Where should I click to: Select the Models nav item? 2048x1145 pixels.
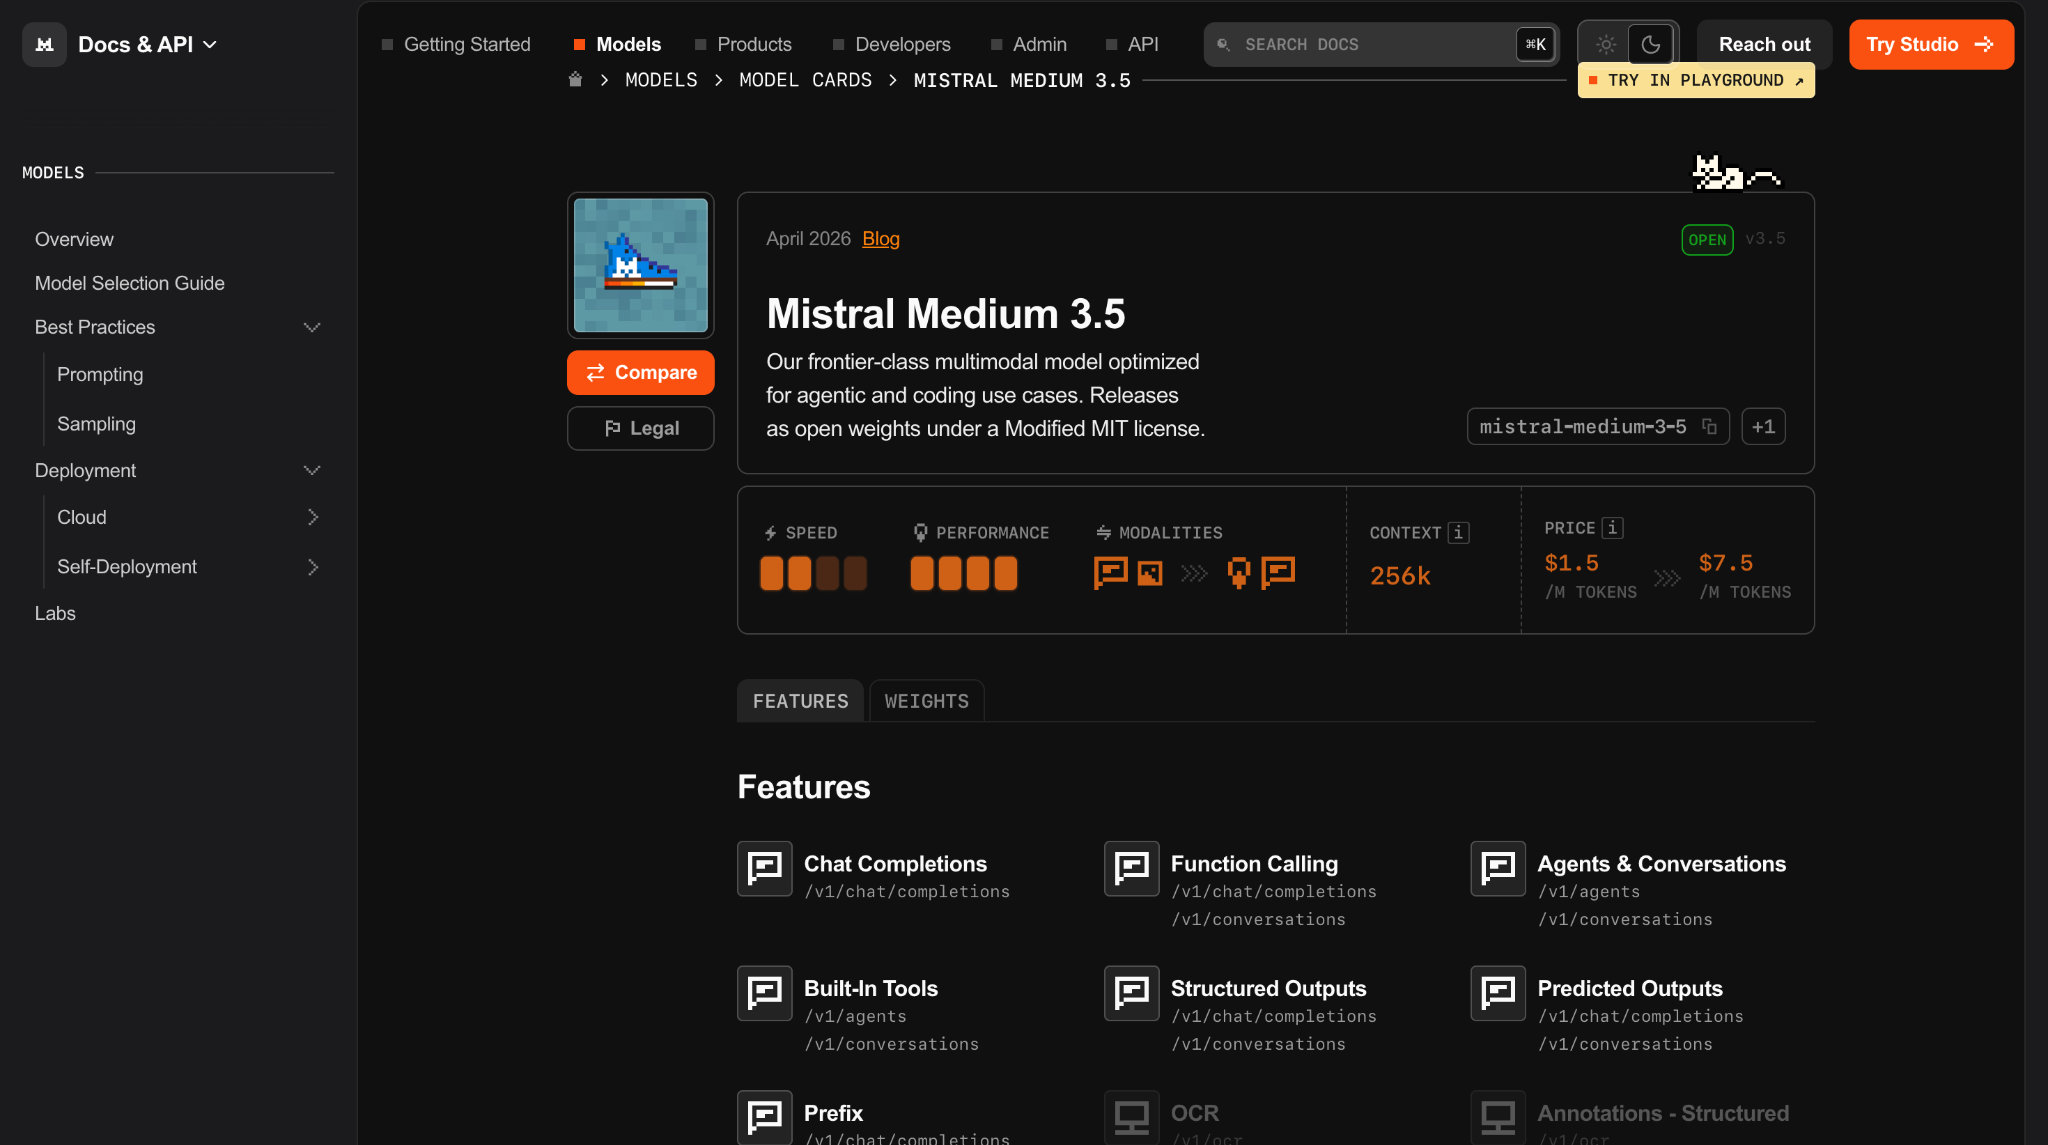click(617, 45)
